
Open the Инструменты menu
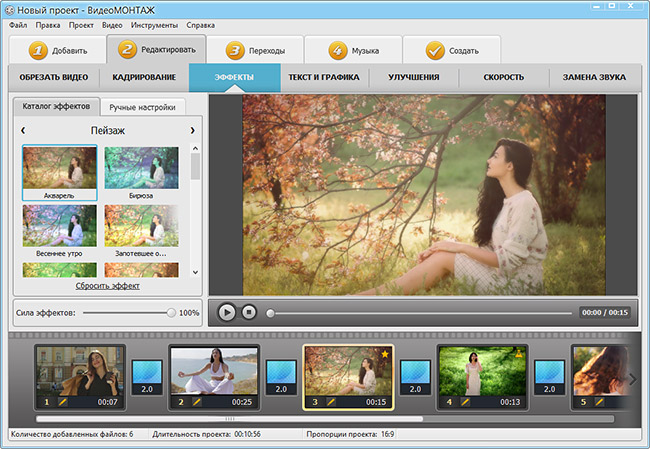click(154, 25)
